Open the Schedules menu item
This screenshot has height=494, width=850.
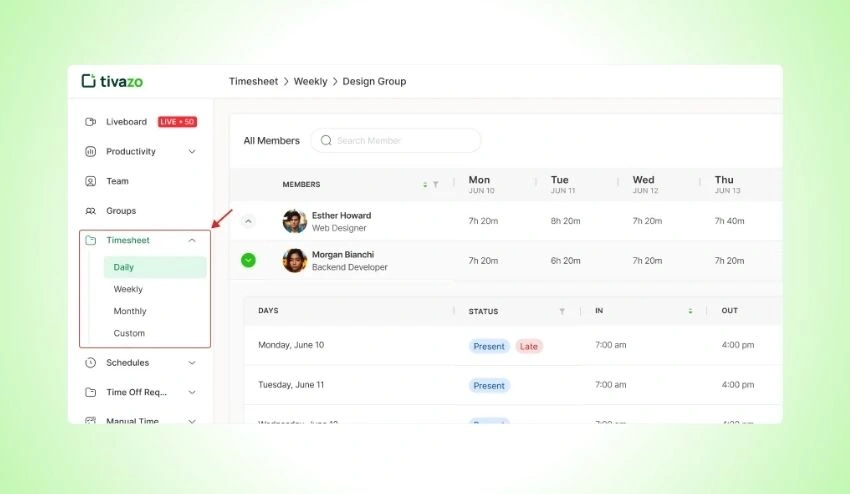(127, 362)
